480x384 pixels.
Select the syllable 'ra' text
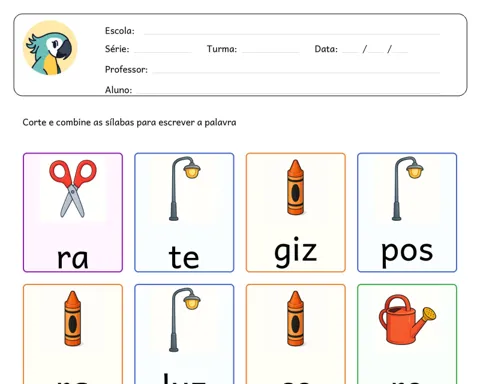pos(73,258)
